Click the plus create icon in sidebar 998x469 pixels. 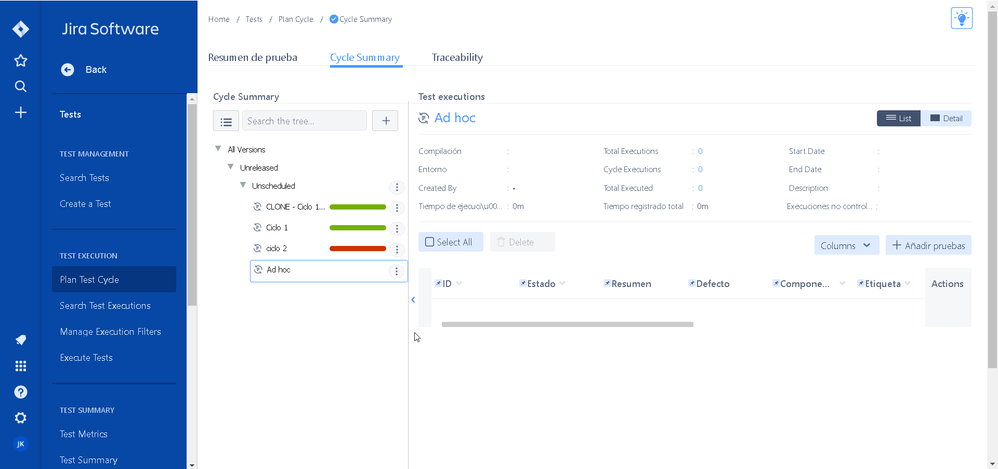[20, 113]
